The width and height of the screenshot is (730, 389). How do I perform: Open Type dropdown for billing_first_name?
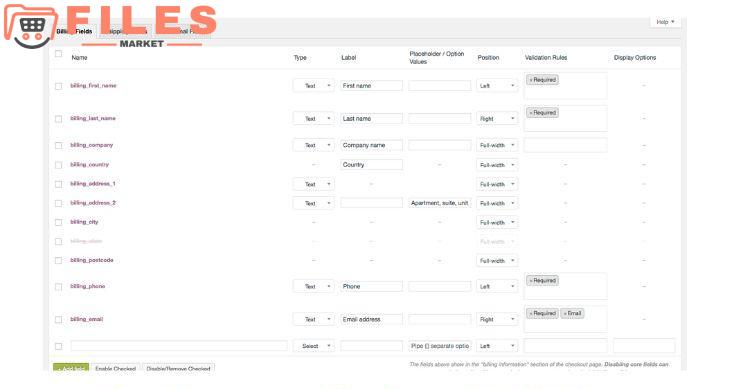(313, 86)
